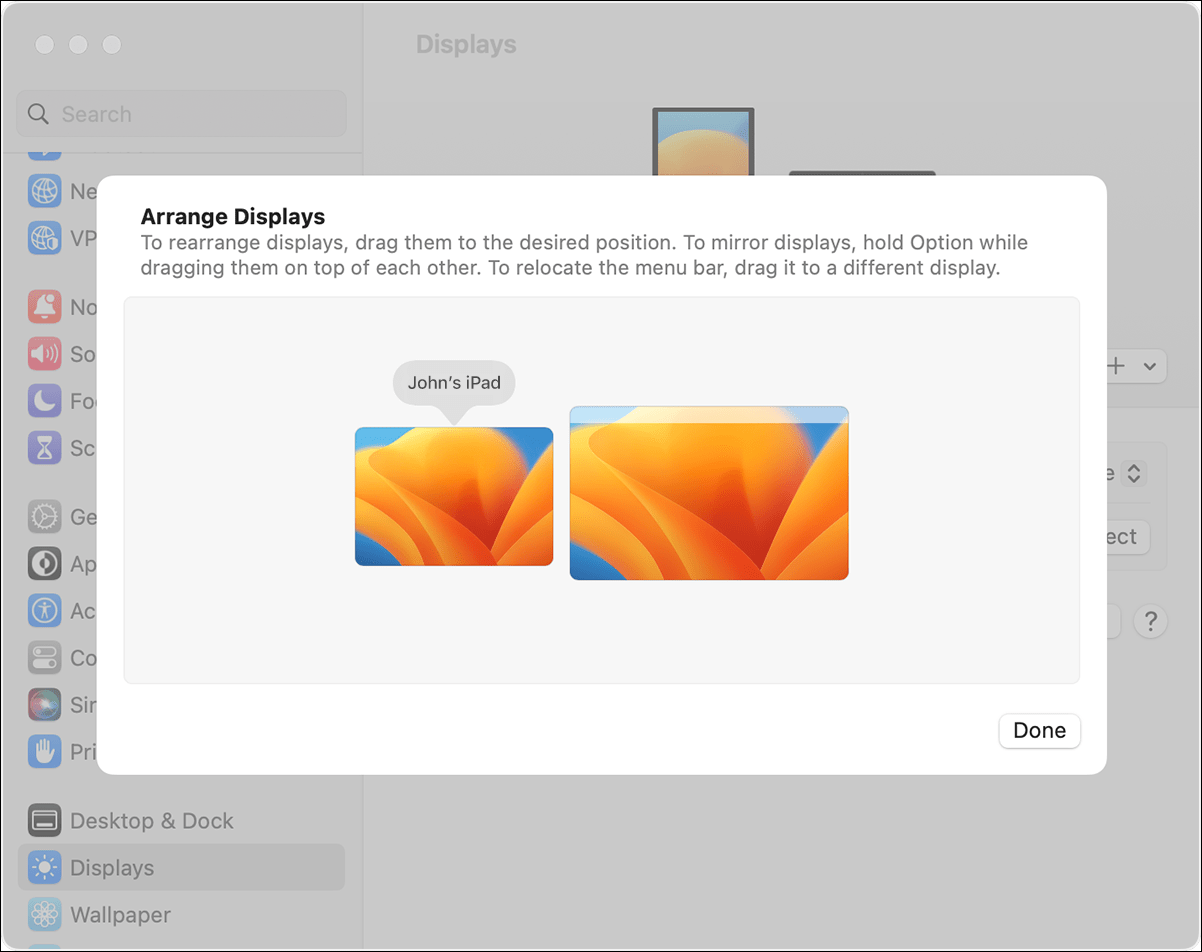Select the Appearance icon in the sidebar
1202x952 pixels.
(44, 564)
